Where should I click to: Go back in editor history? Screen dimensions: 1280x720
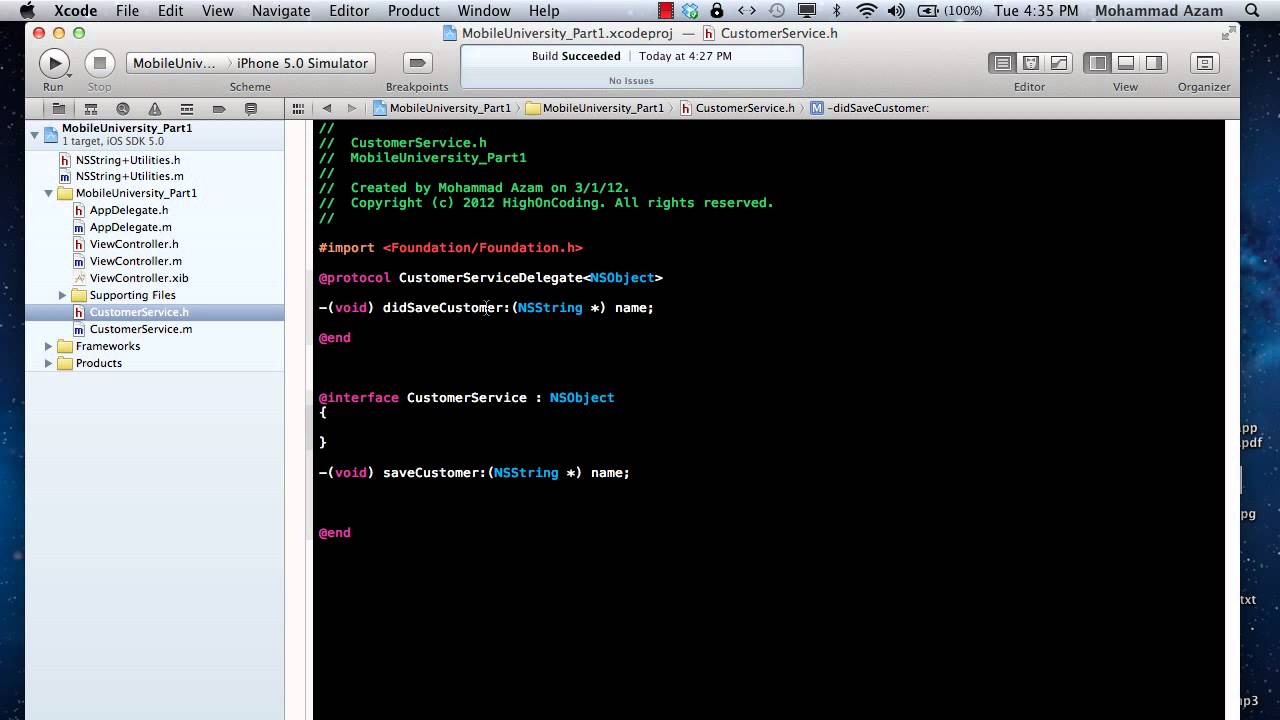tap(327, 108)
